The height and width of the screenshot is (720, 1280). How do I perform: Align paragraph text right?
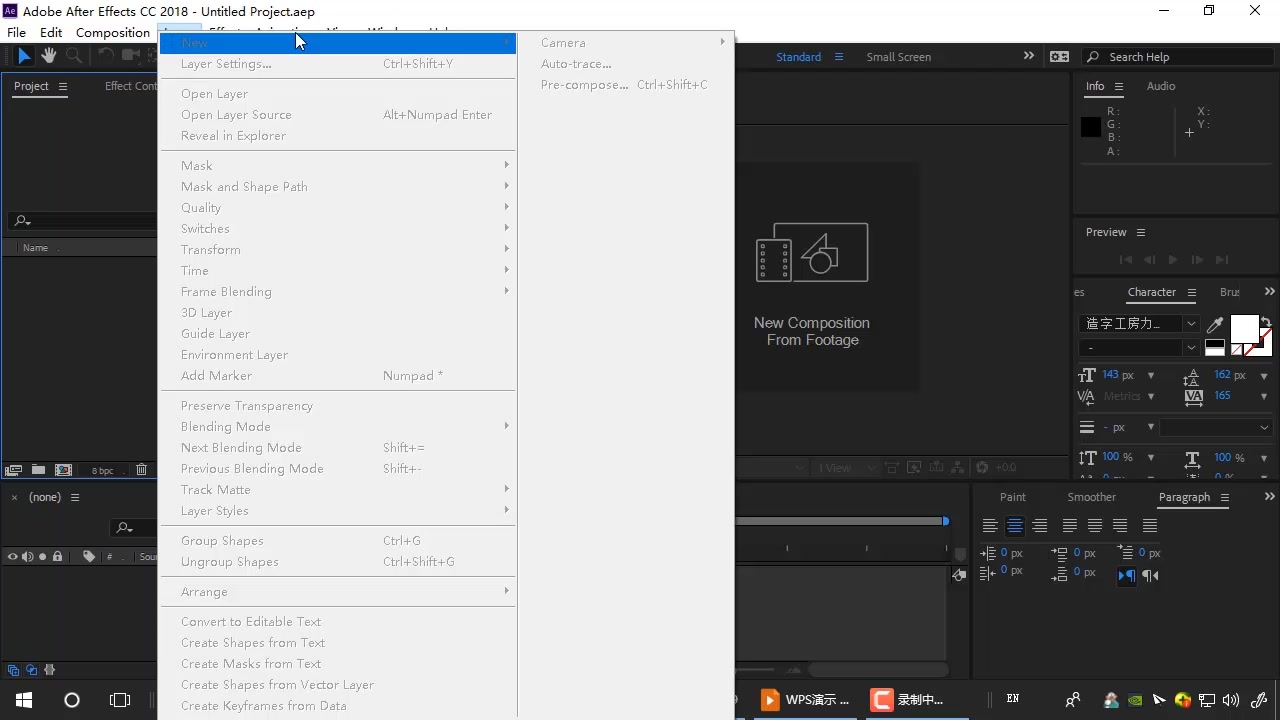[x=1040, y=526]
